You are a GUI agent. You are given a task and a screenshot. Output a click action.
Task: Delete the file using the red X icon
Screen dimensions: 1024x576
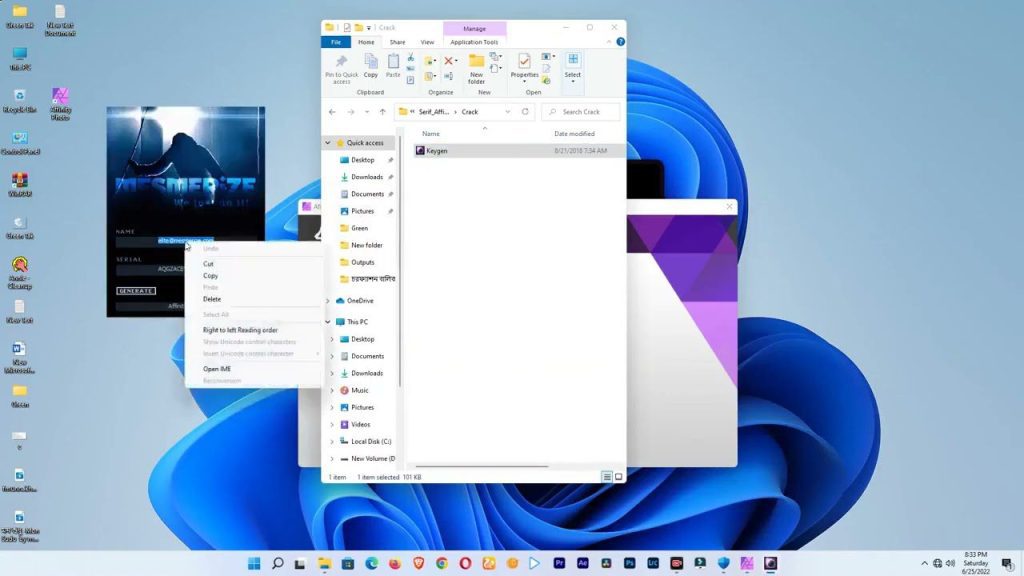448,61
